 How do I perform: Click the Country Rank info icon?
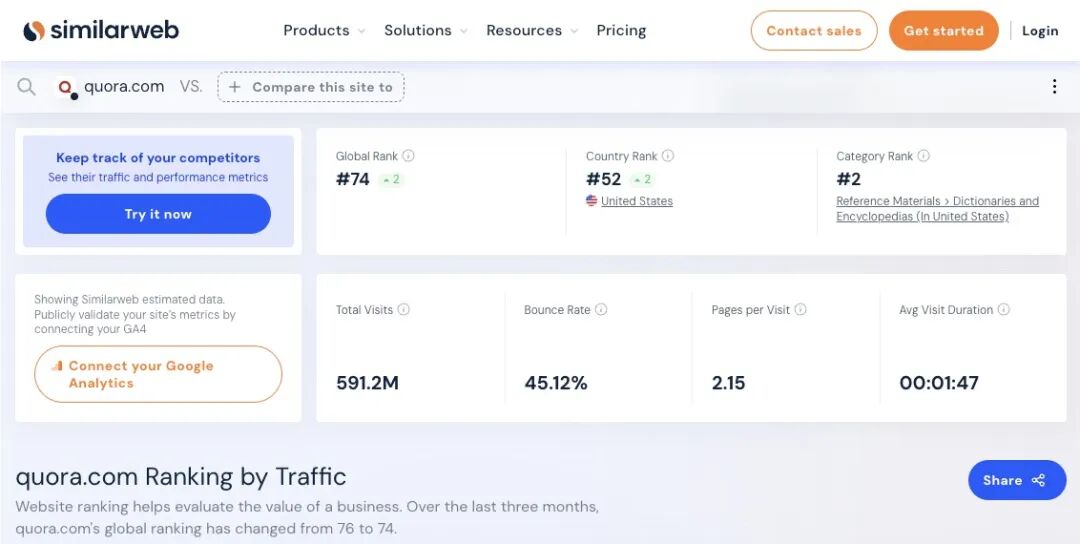coord(668,156)
